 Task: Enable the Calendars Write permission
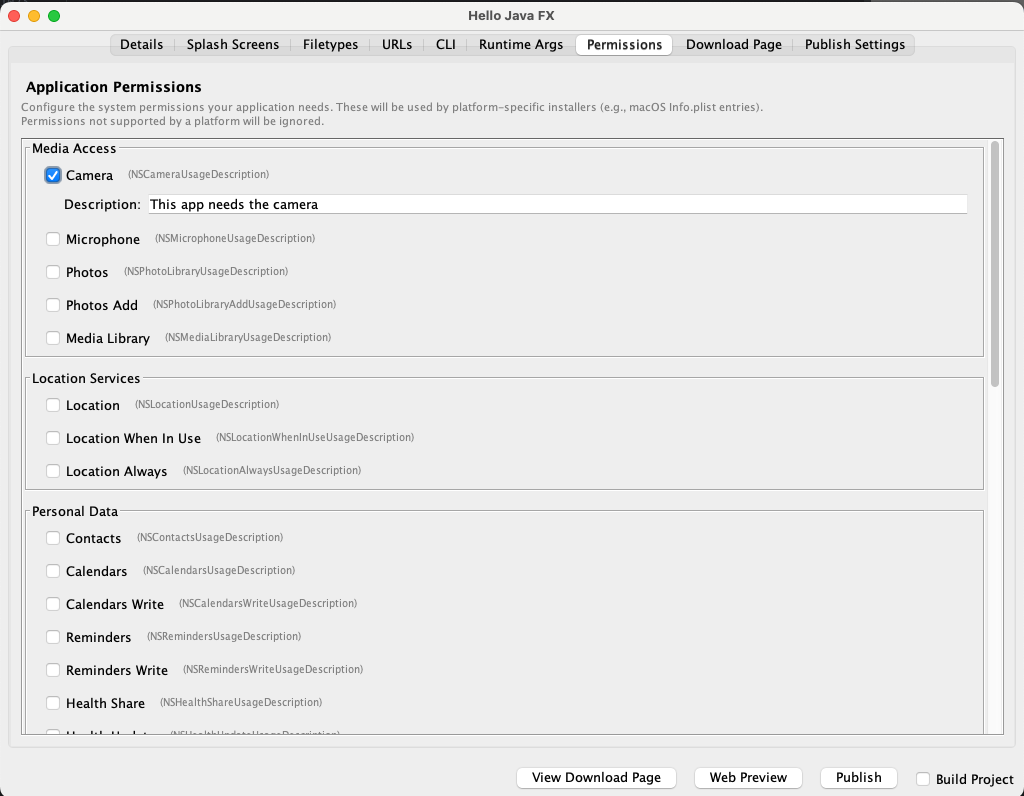53,604
